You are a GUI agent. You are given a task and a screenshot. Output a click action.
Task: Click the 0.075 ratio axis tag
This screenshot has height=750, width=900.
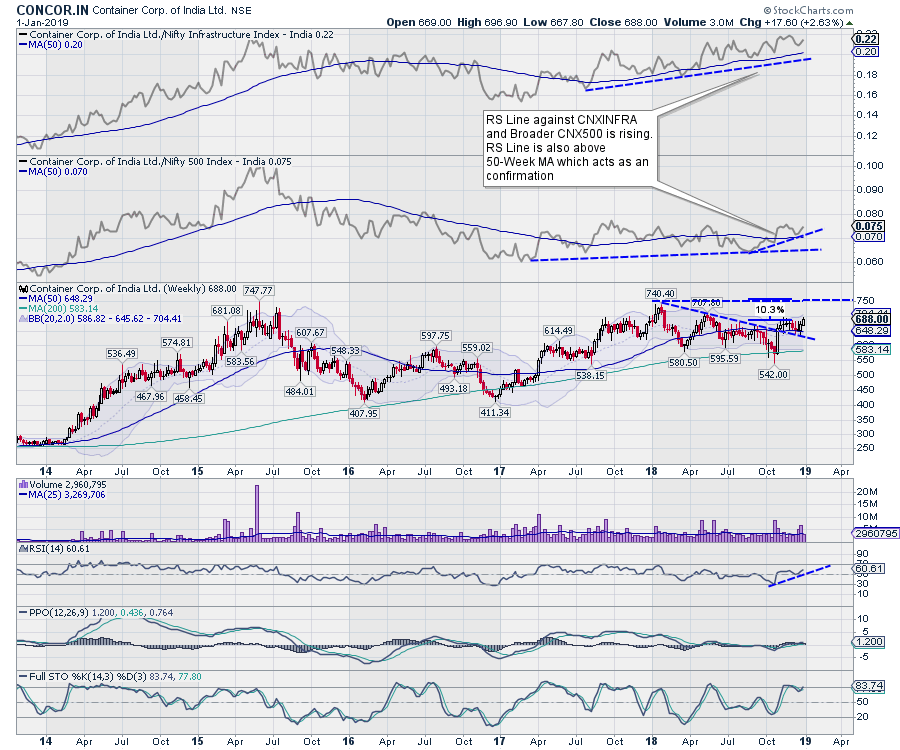point(869,226)
